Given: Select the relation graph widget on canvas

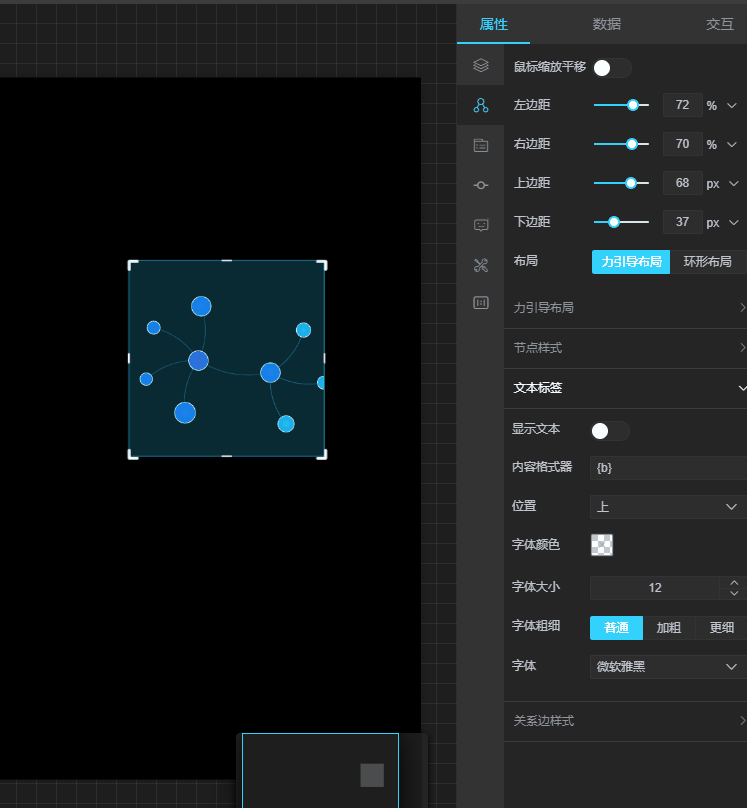Looking at the screenshot, I should 227,359.
